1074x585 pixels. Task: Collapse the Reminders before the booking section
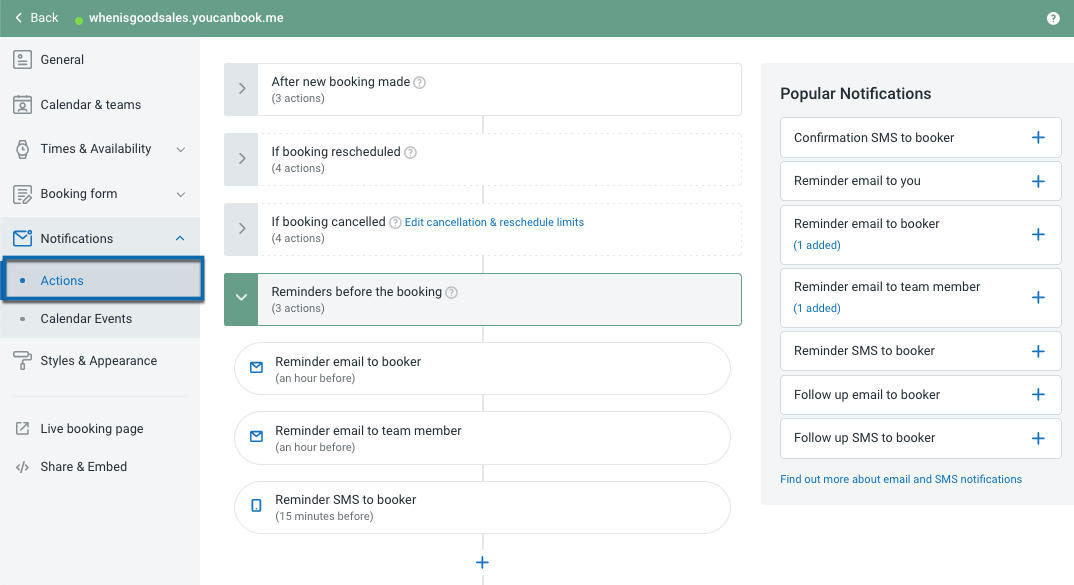coord(242,298)
